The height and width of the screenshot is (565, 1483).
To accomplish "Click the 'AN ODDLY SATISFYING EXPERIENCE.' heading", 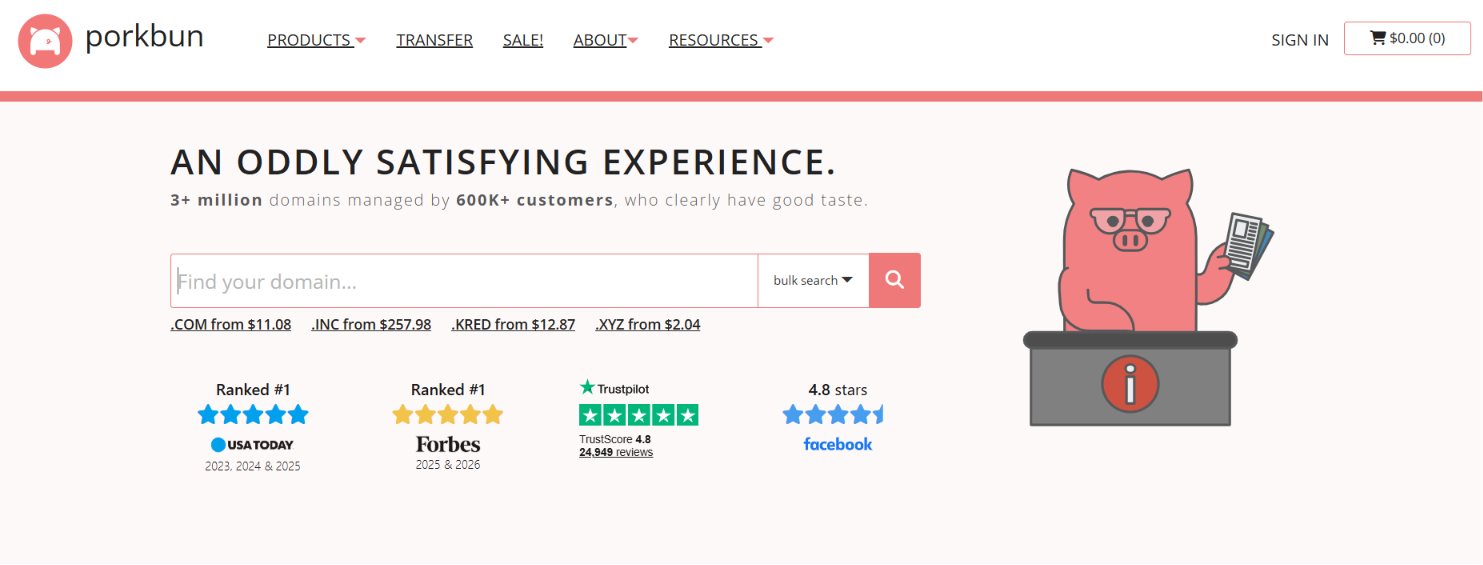I will [x=503, y=161].
